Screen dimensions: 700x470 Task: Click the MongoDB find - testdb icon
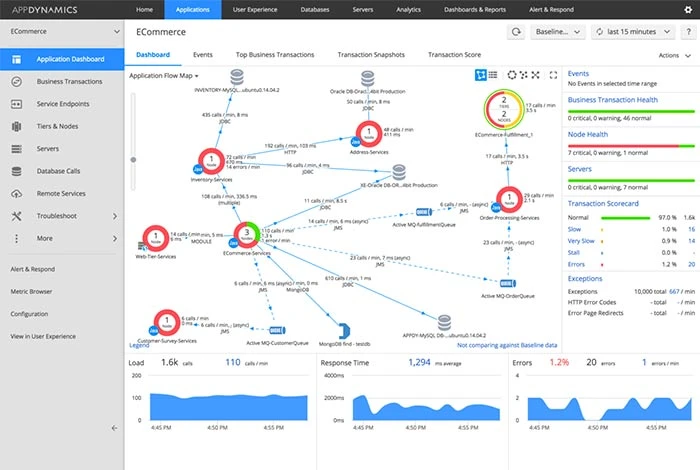(344, 331)
